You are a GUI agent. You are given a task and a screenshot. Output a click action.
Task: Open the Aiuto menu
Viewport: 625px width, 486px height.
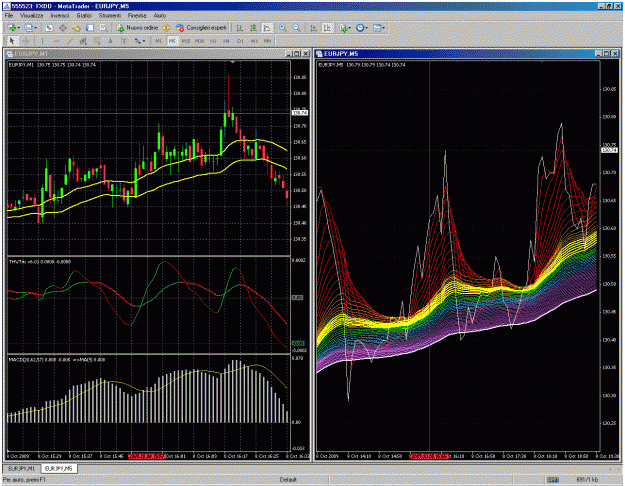point(160,15)
